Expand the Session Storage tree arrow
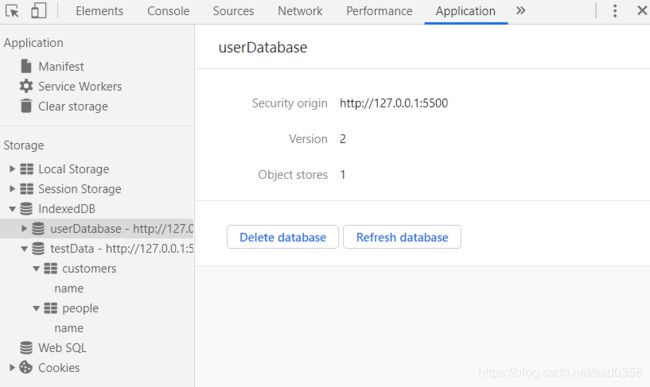 pyautogui.click(x=12, y=189)
